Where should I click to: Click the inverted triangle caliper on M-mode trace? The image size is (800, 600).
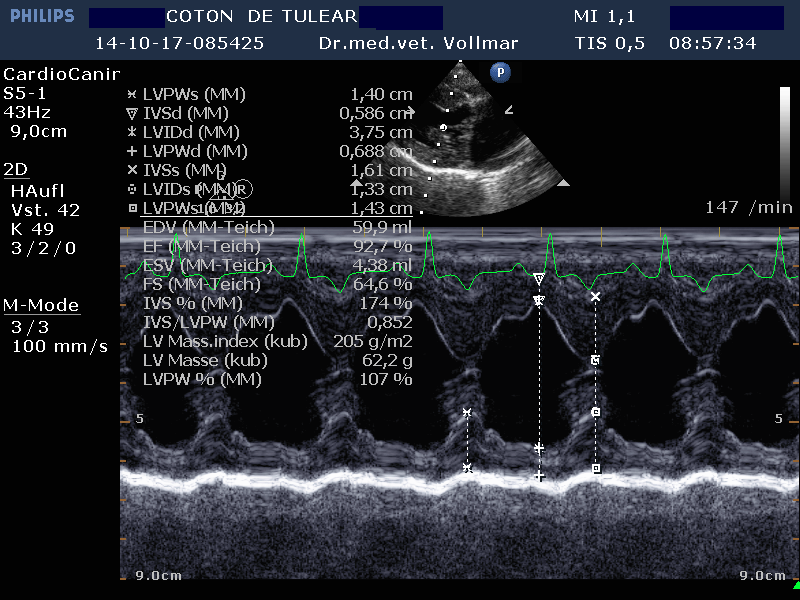click(x=539, y=279)
